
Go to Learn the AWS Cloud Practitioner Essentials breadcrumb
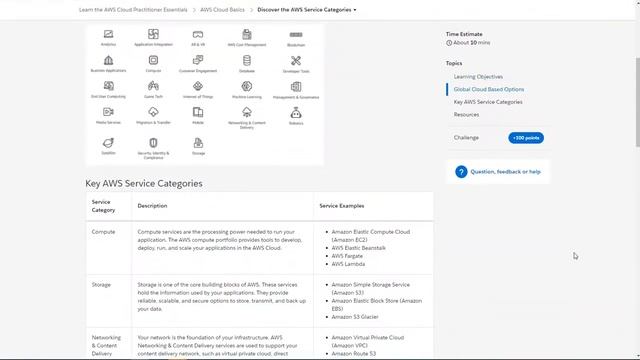[x=133, y=9]
